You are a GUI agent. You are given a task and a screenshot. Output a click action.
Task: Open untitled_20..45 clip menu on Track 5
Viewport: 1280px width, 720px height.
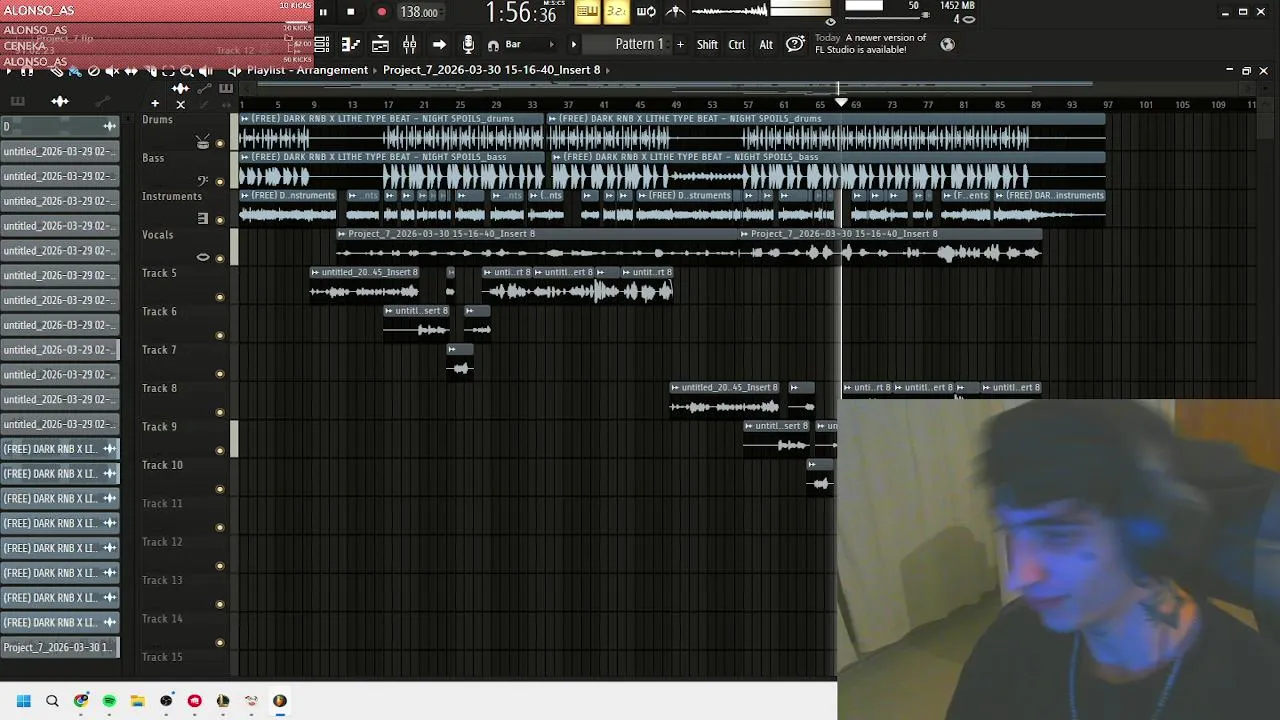pos(315,272)
